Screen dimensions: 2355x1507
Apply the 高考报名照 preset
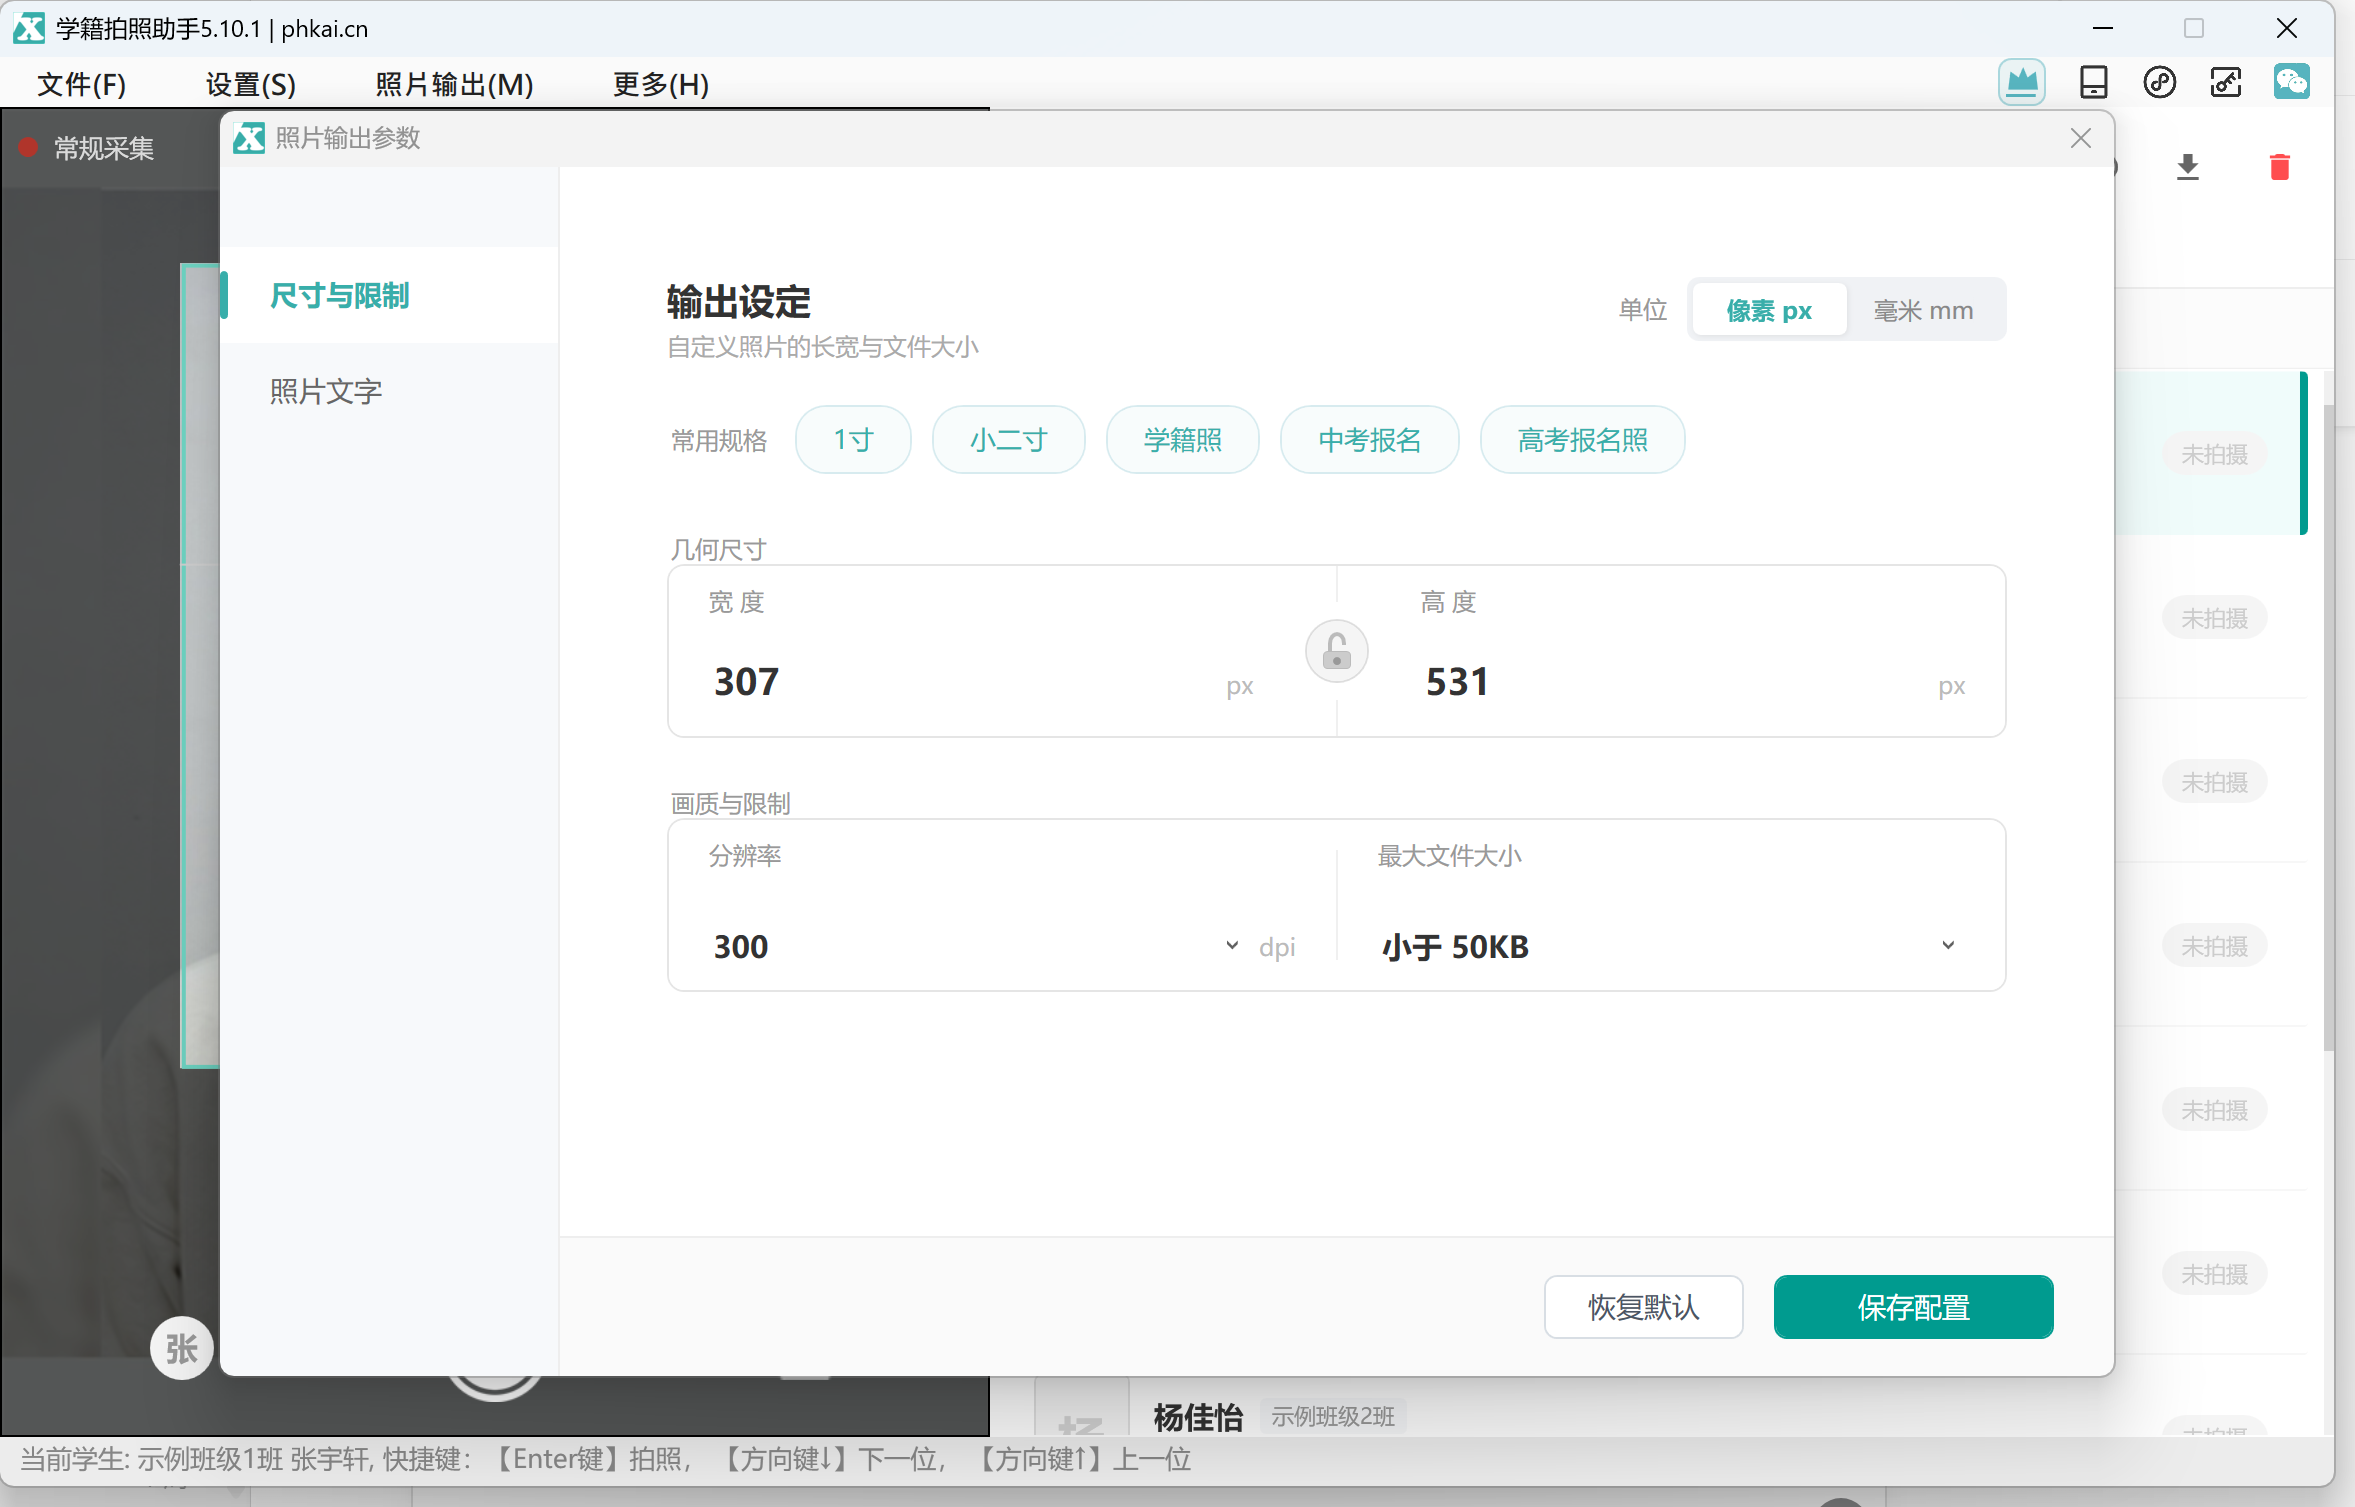coord(1582,439)
